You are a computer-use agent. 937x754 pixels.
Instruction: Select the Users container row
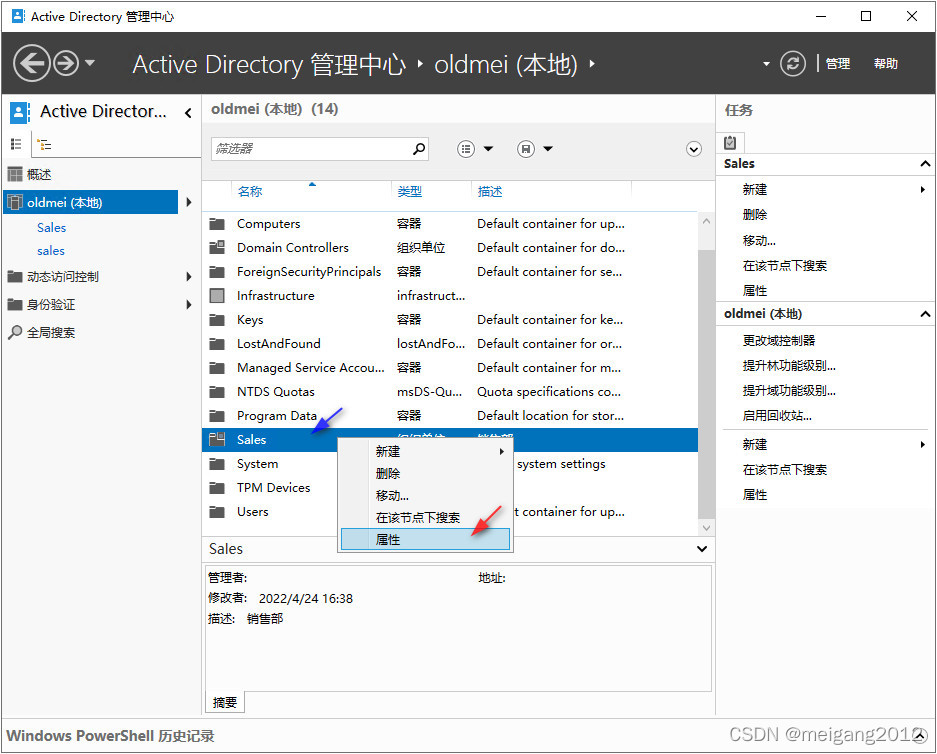[270, 511]
